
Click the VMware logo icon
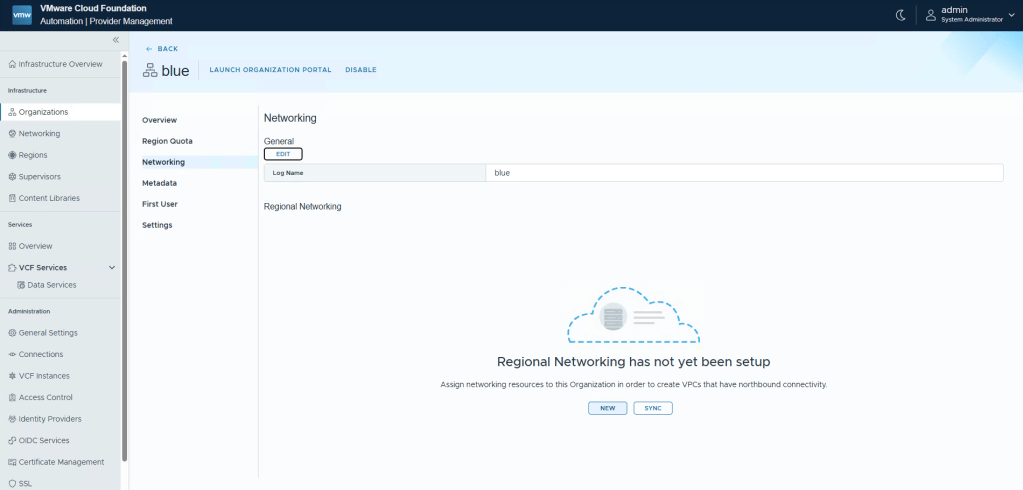coord(21,15)
